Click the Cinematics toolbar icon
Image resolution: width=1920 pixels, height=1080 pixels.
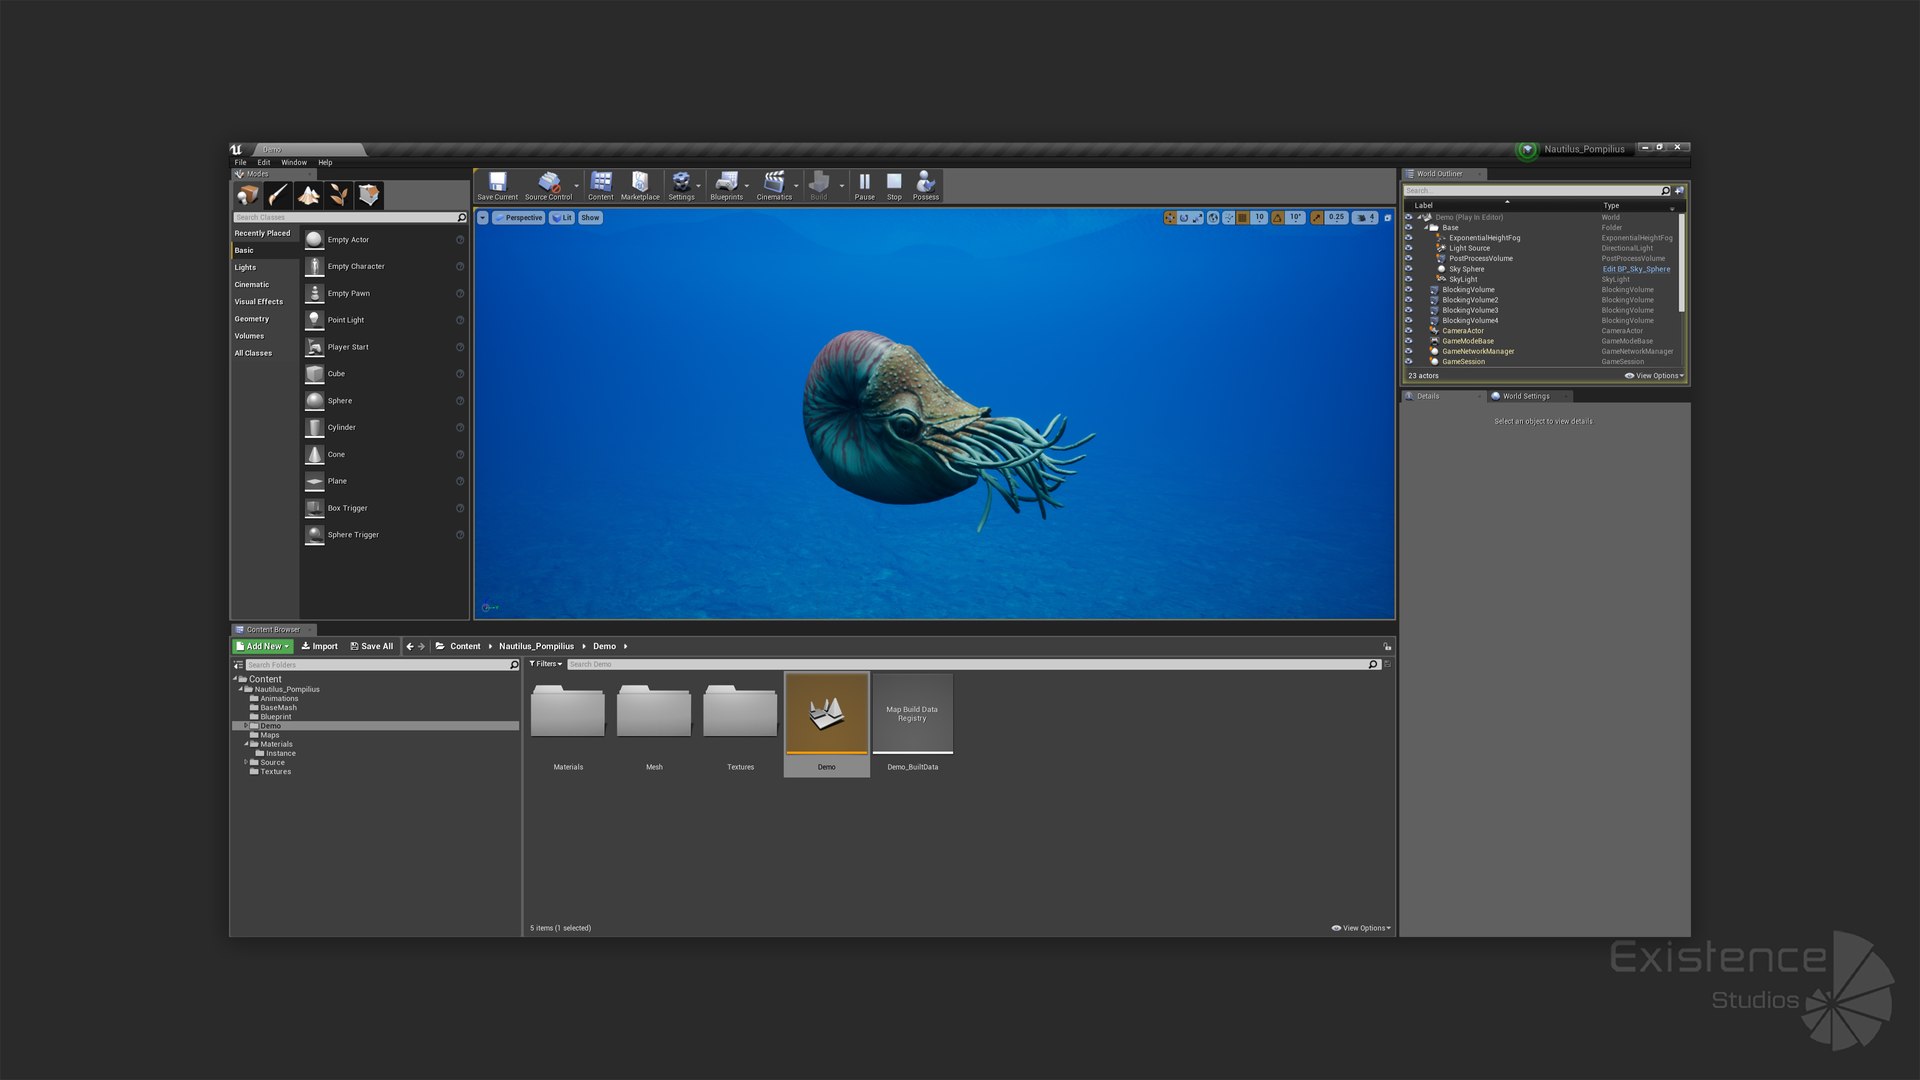click(x=774, y=186)
